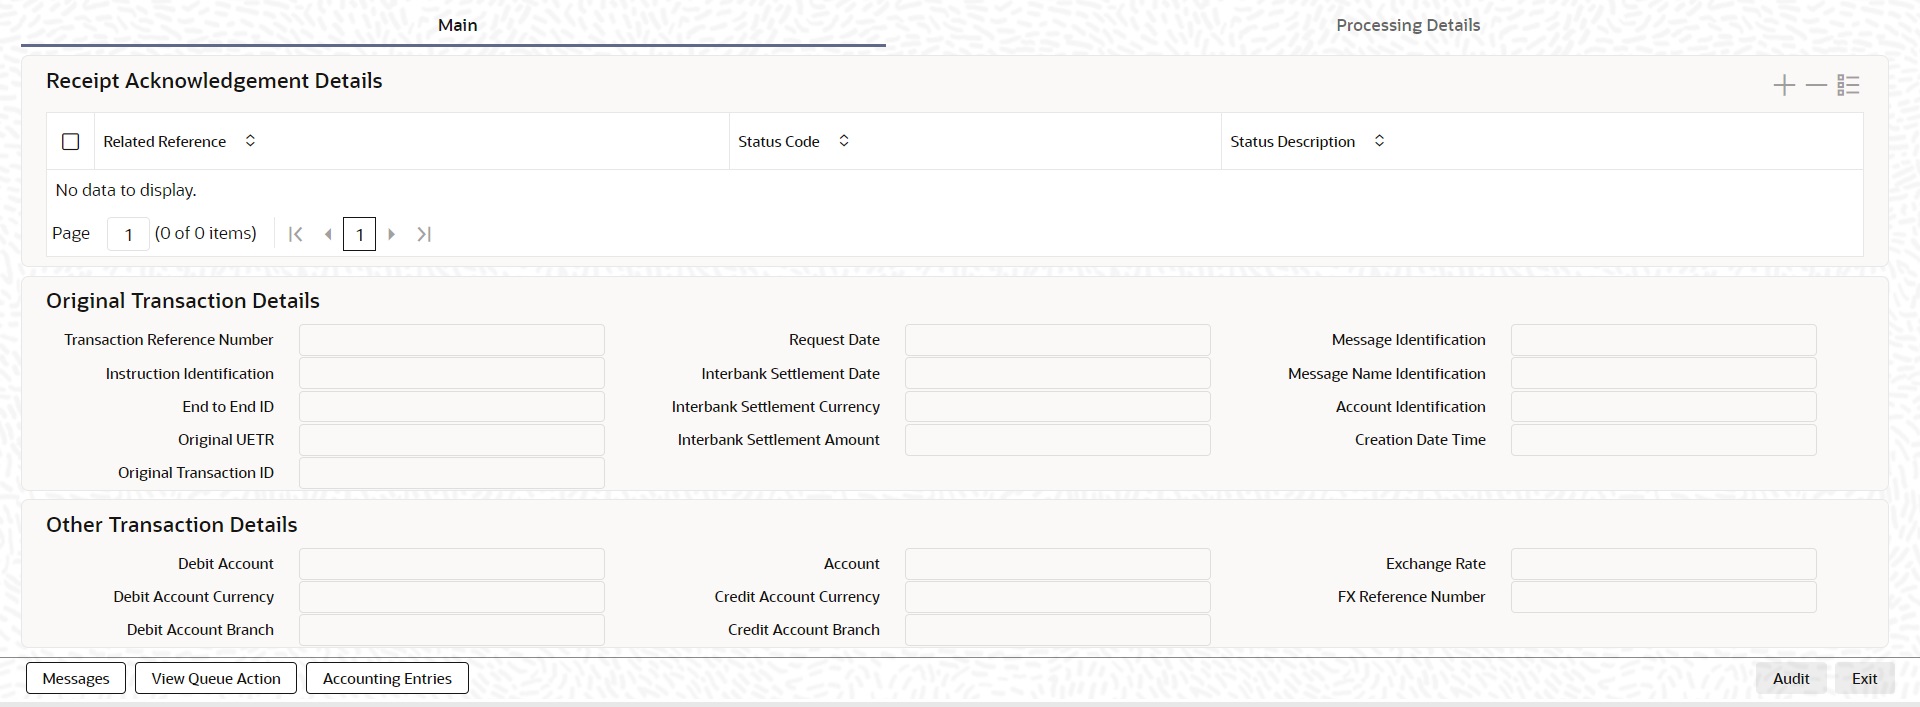The height and width of the screenshot is (707, 1920).
Task: Focus Instruction Identification field
Action: 452,373
